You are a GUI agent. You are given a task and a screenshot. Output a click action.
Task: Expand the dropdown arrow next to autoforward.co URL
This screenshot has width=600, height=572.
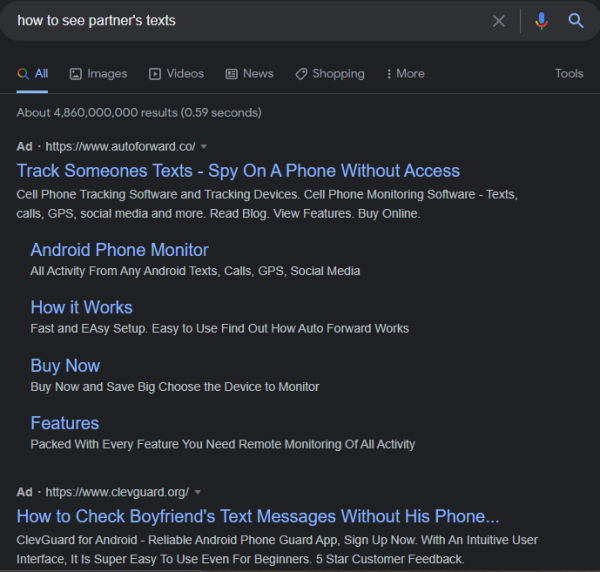coord(204,147)
